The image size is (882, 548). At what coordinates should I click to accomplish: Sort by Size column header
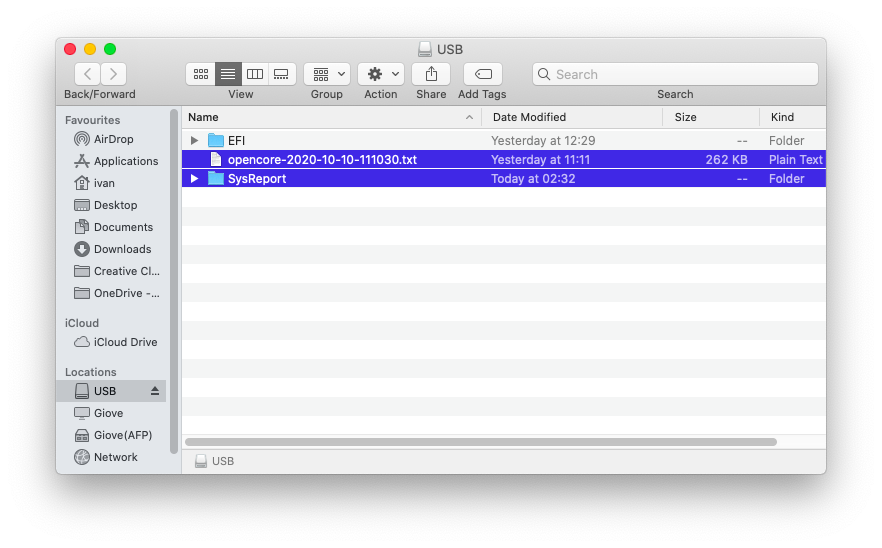pos(711,117)
